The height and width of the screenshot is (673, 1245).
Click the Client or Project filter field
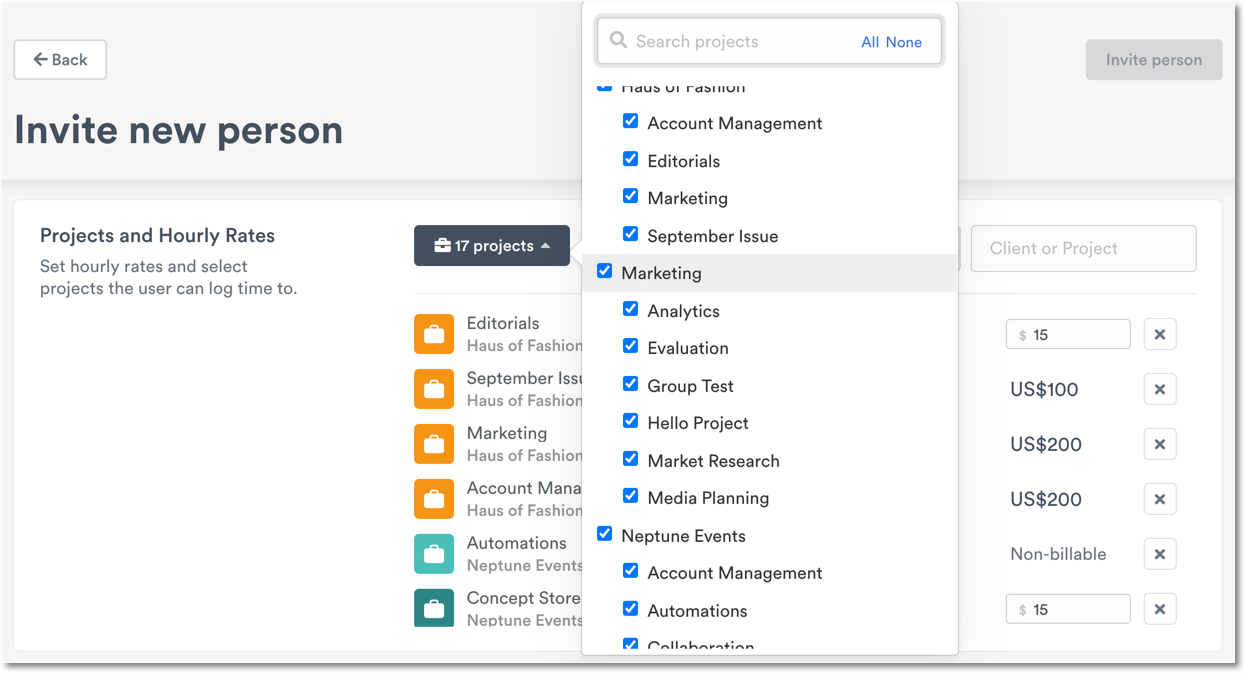tap(1083, 248)
